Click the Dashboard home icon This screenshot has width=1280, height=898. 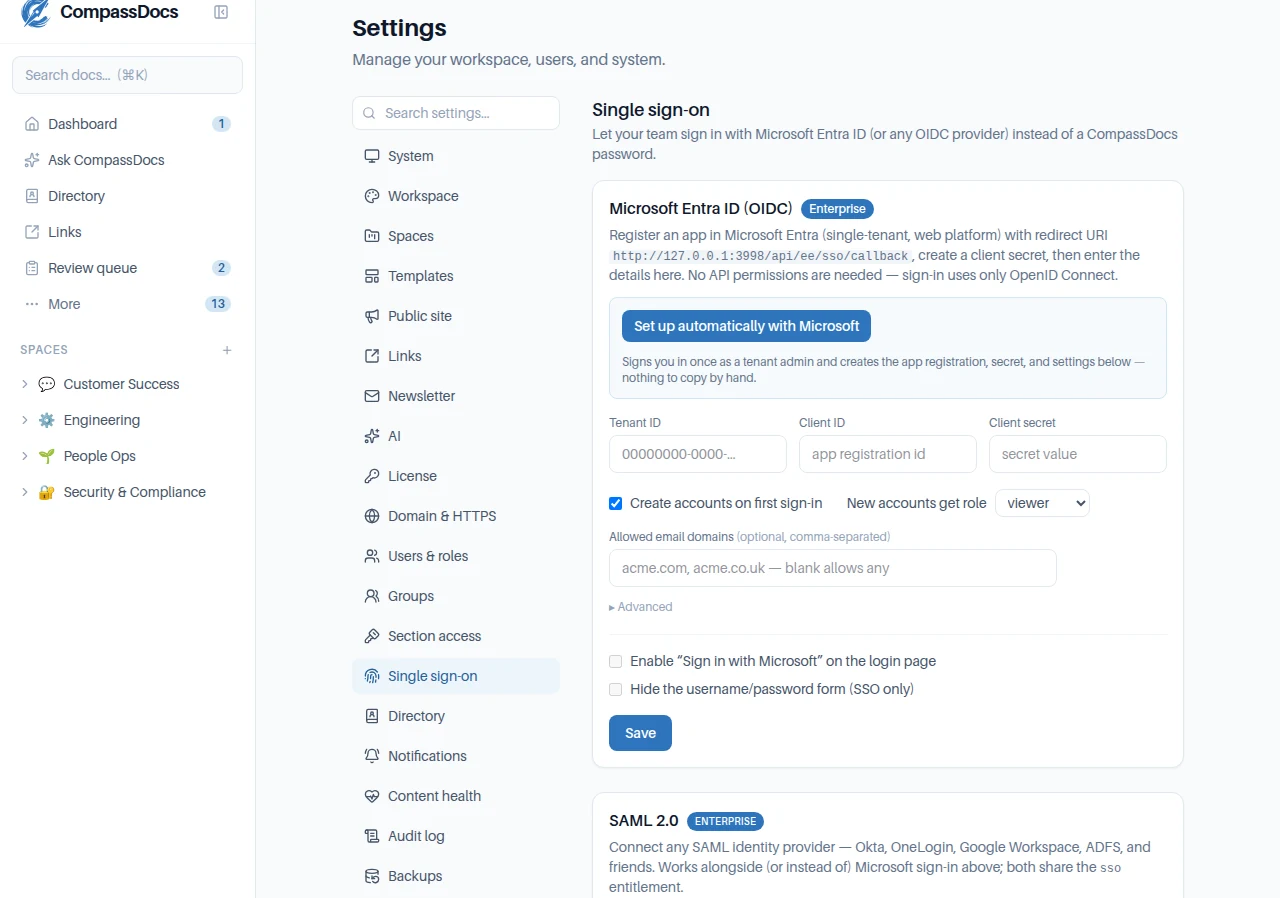tap(32, 124)
